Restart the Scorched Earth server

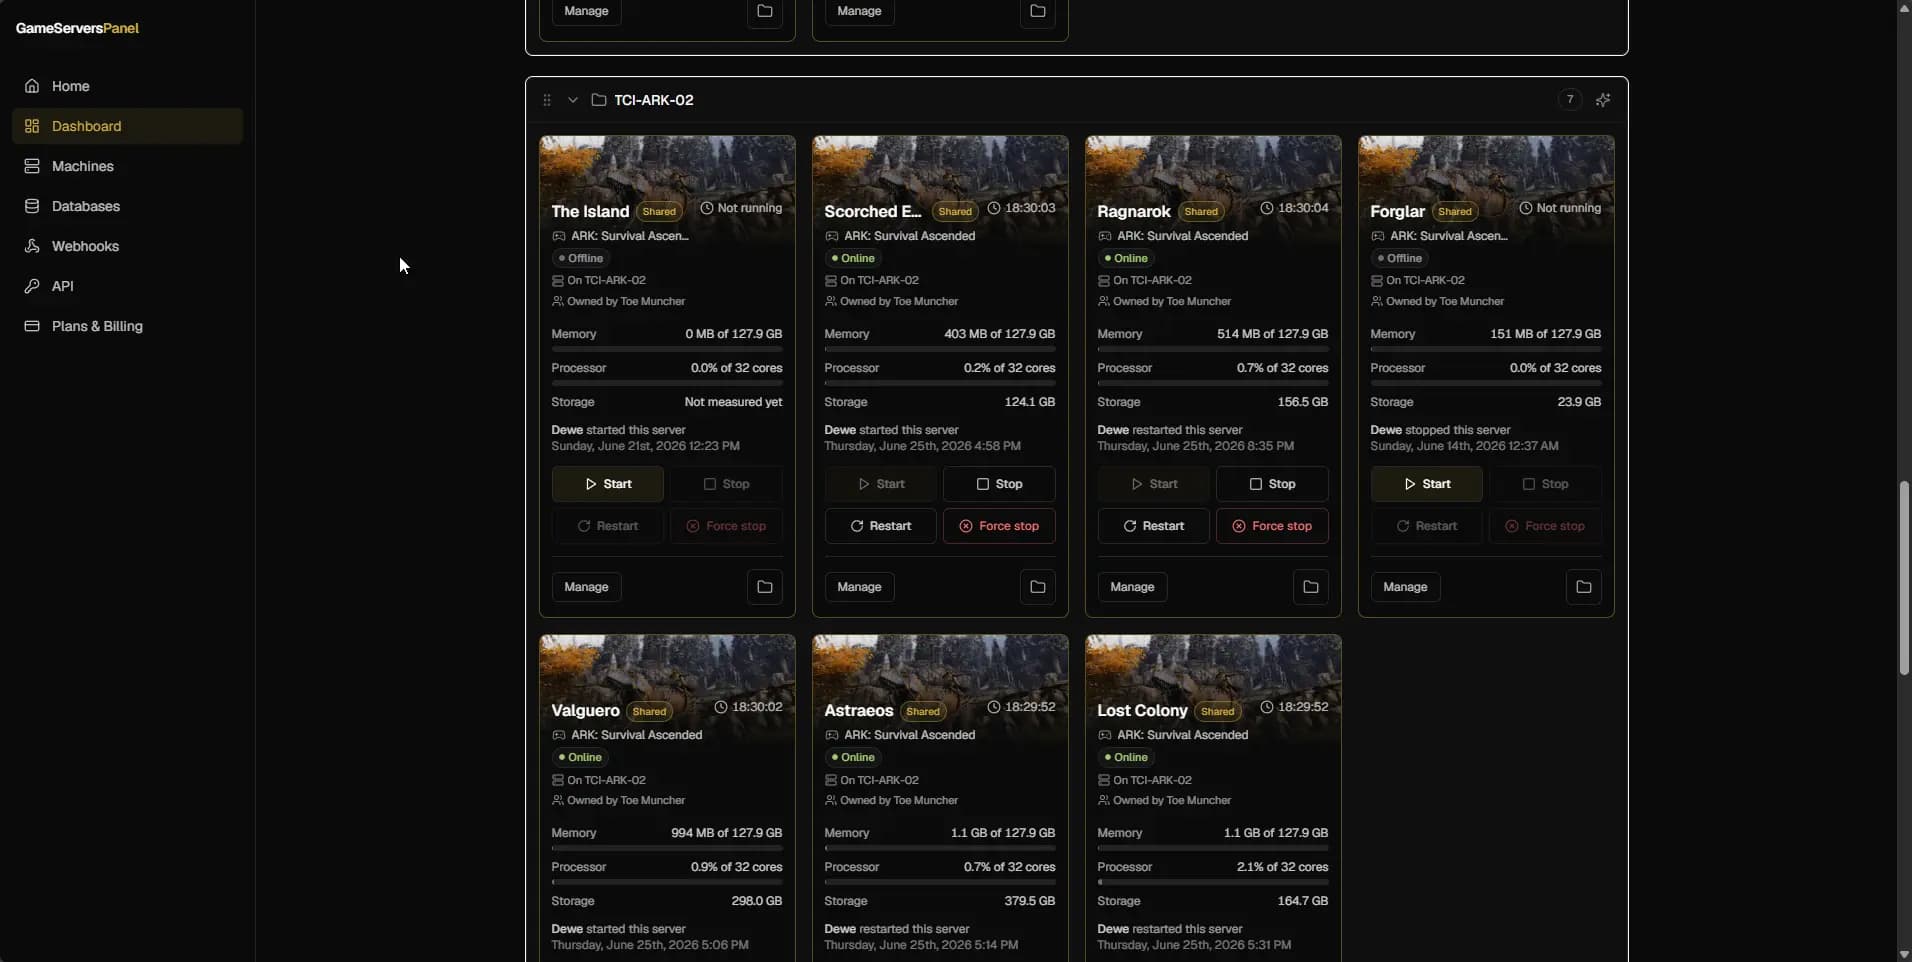click(x=880, y=526)
